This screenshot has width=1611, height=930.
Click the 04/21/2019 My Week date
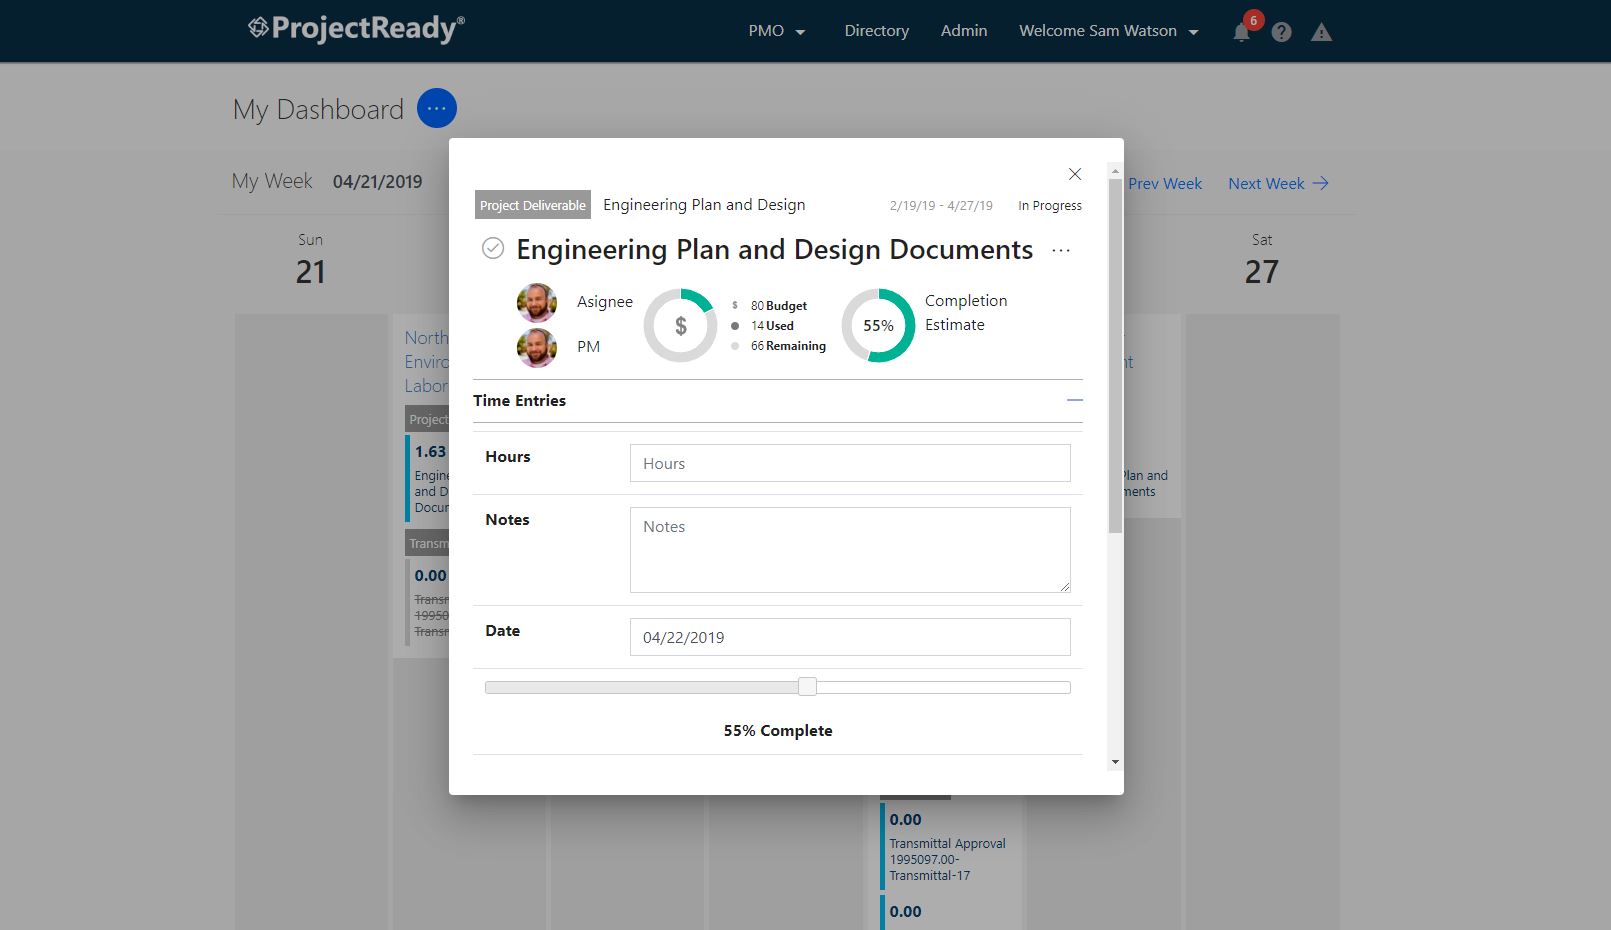(x=377, y=182)
